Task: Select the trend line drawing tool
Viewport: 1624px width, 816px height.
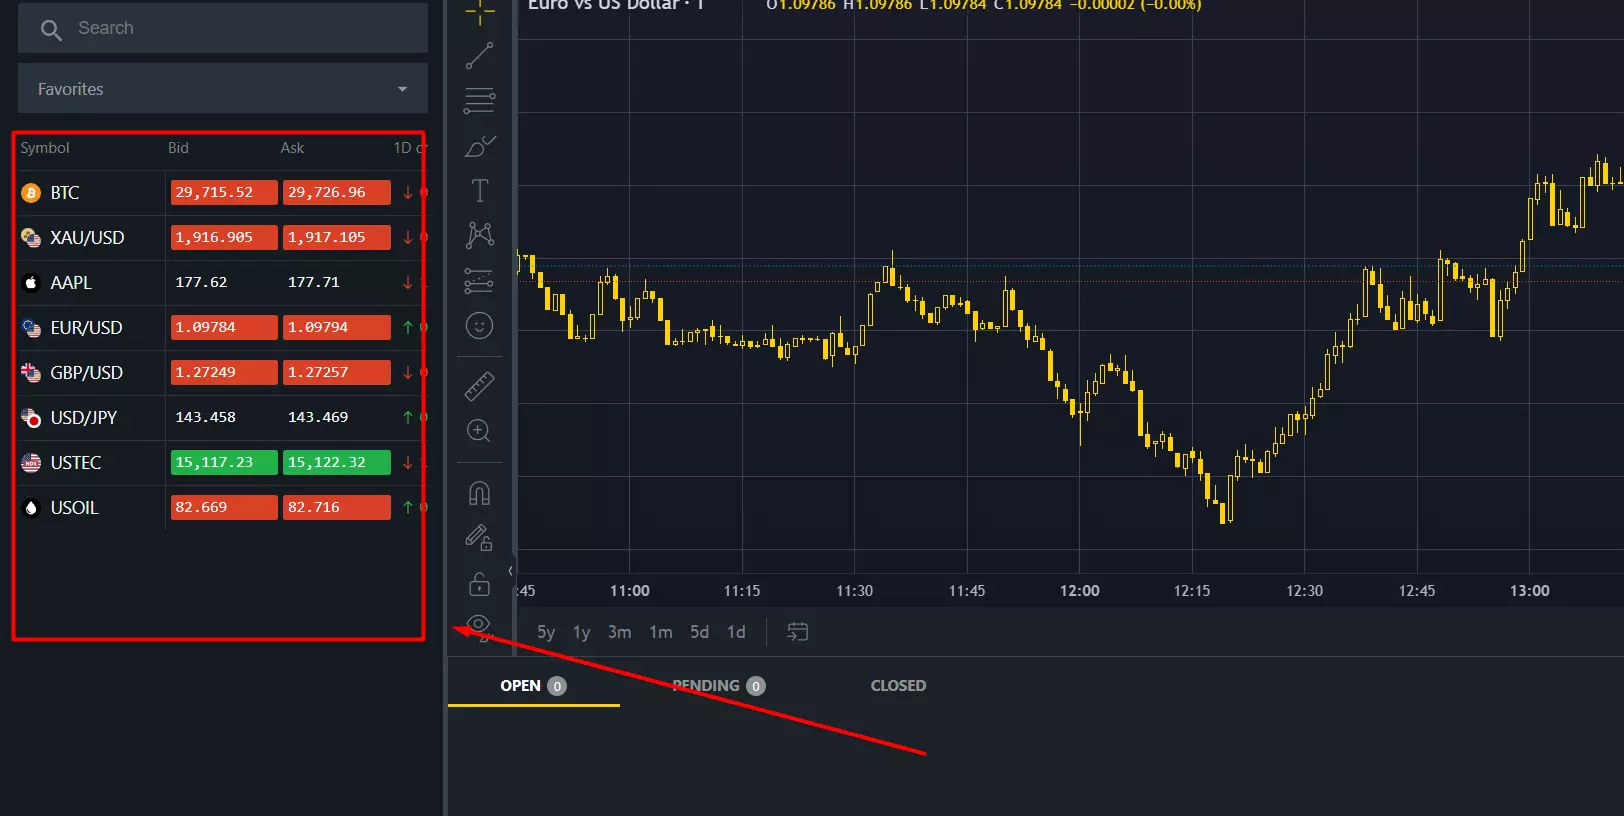Action: tap(479, 56)
